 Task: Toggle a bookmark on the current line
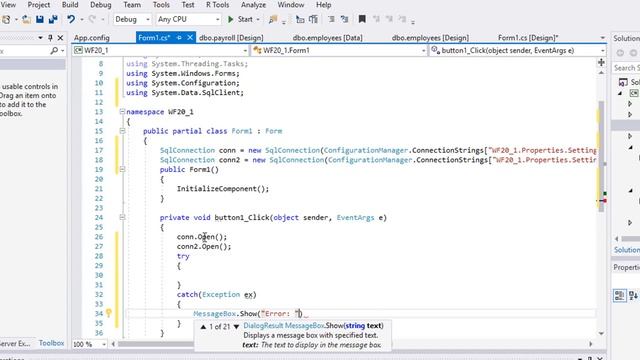362,19
